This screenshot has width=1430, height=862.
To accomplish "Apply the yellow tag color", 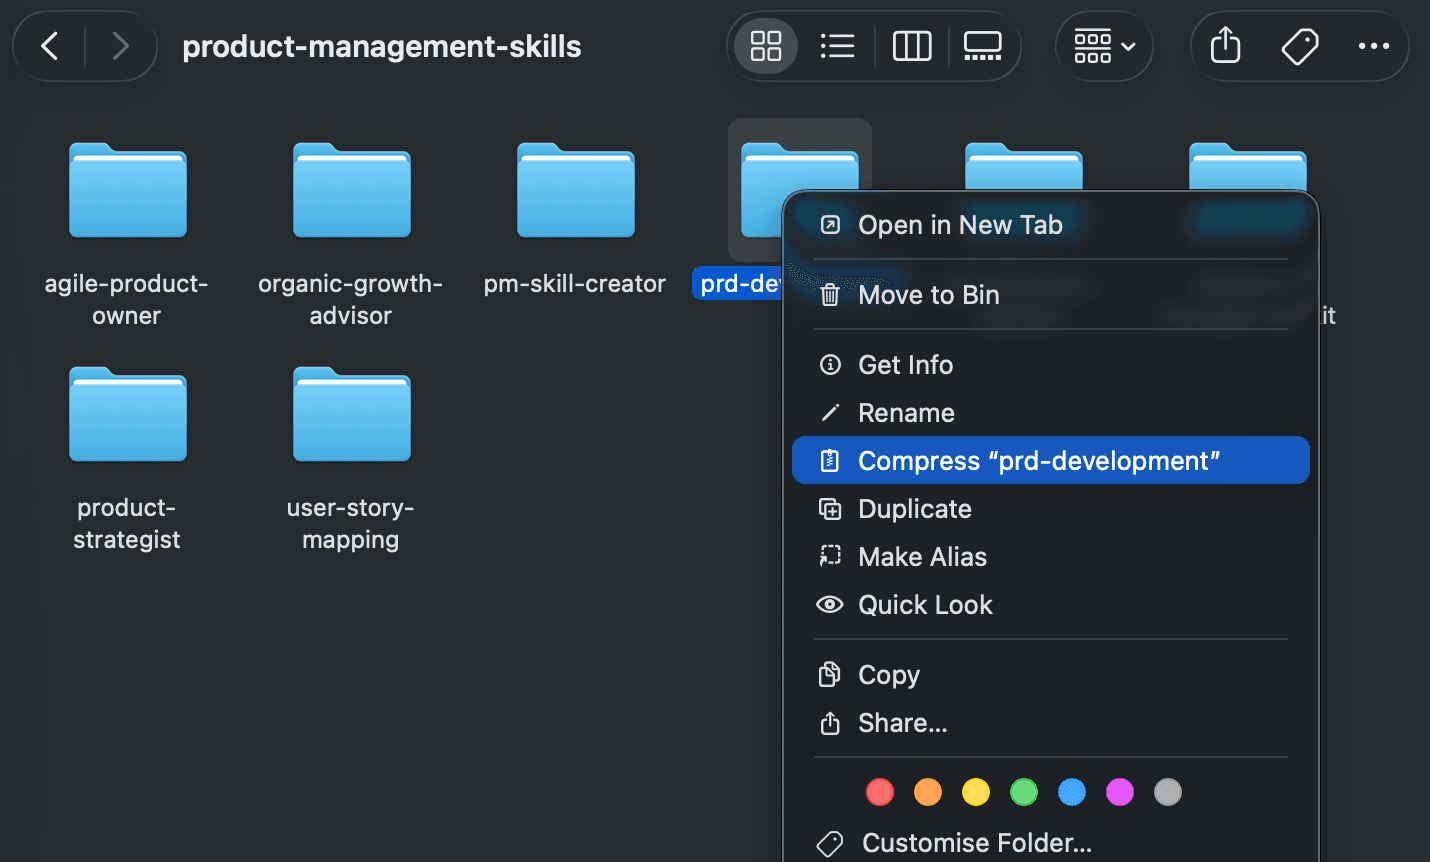I will pyautogui.click(x=976, y=792).
